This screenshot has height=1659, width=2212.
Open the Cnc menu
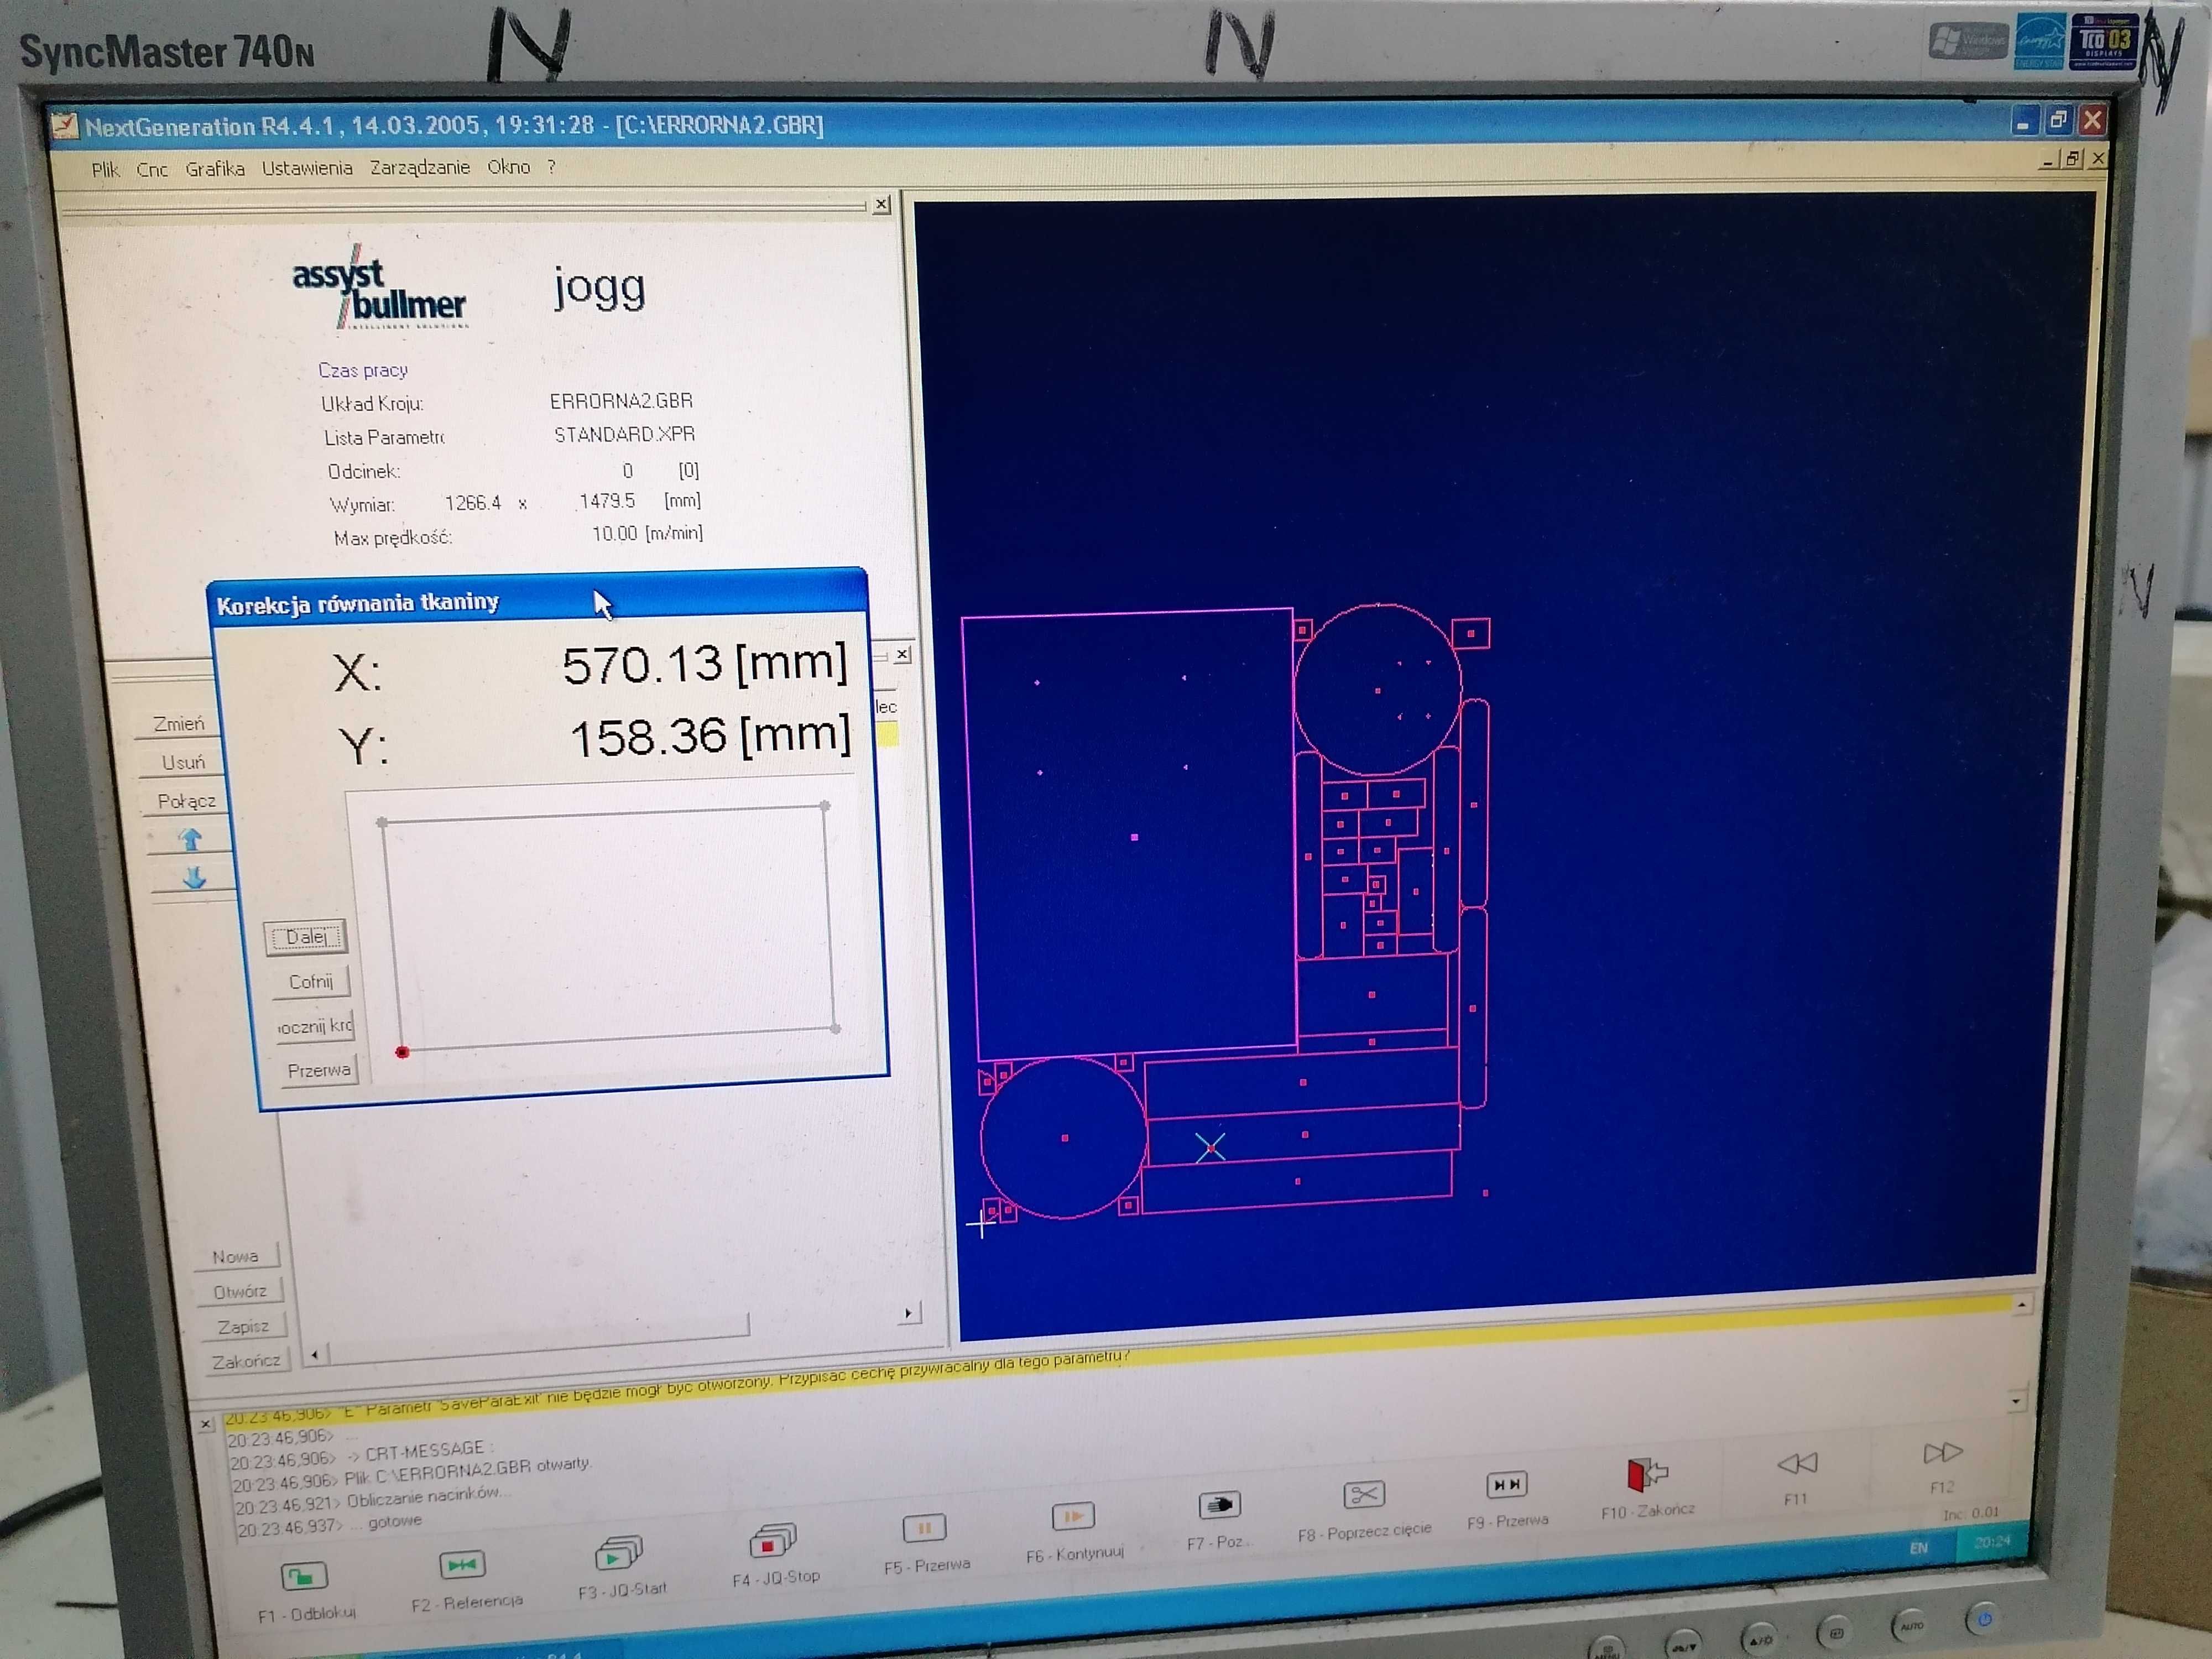(x=152, y=170)
